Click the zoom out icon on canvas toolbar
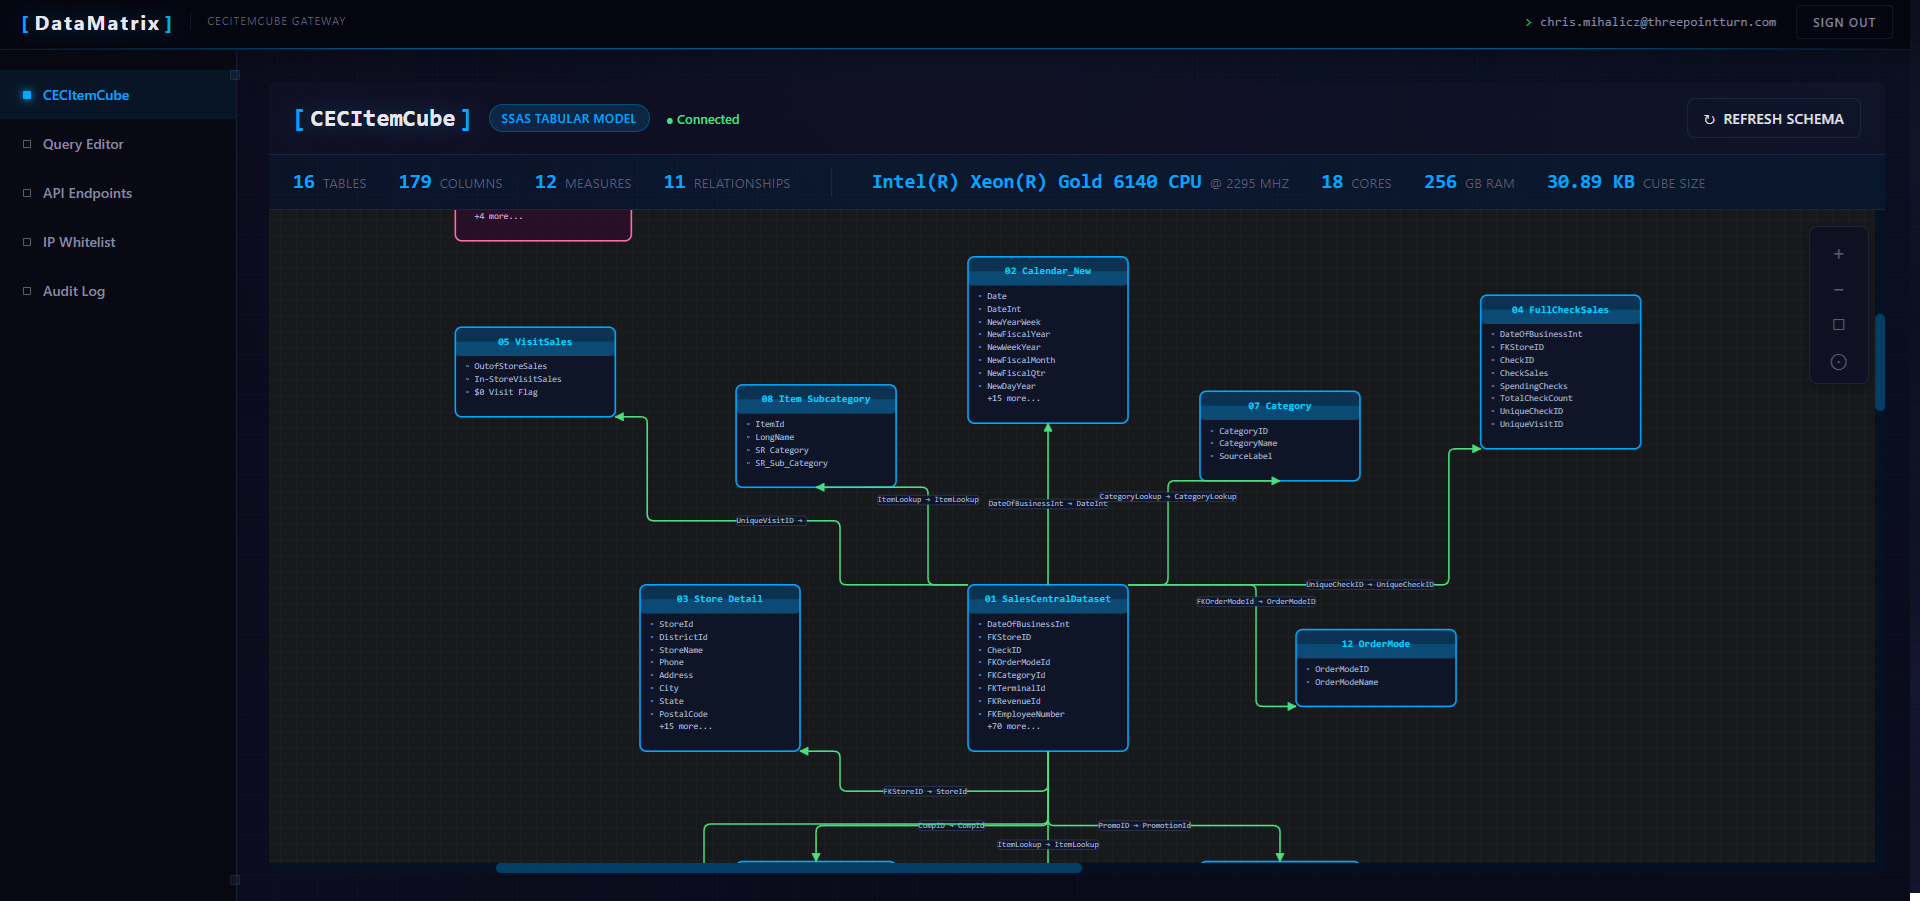The width and height of the screenshot is (1920, 901). [1838, 289]
